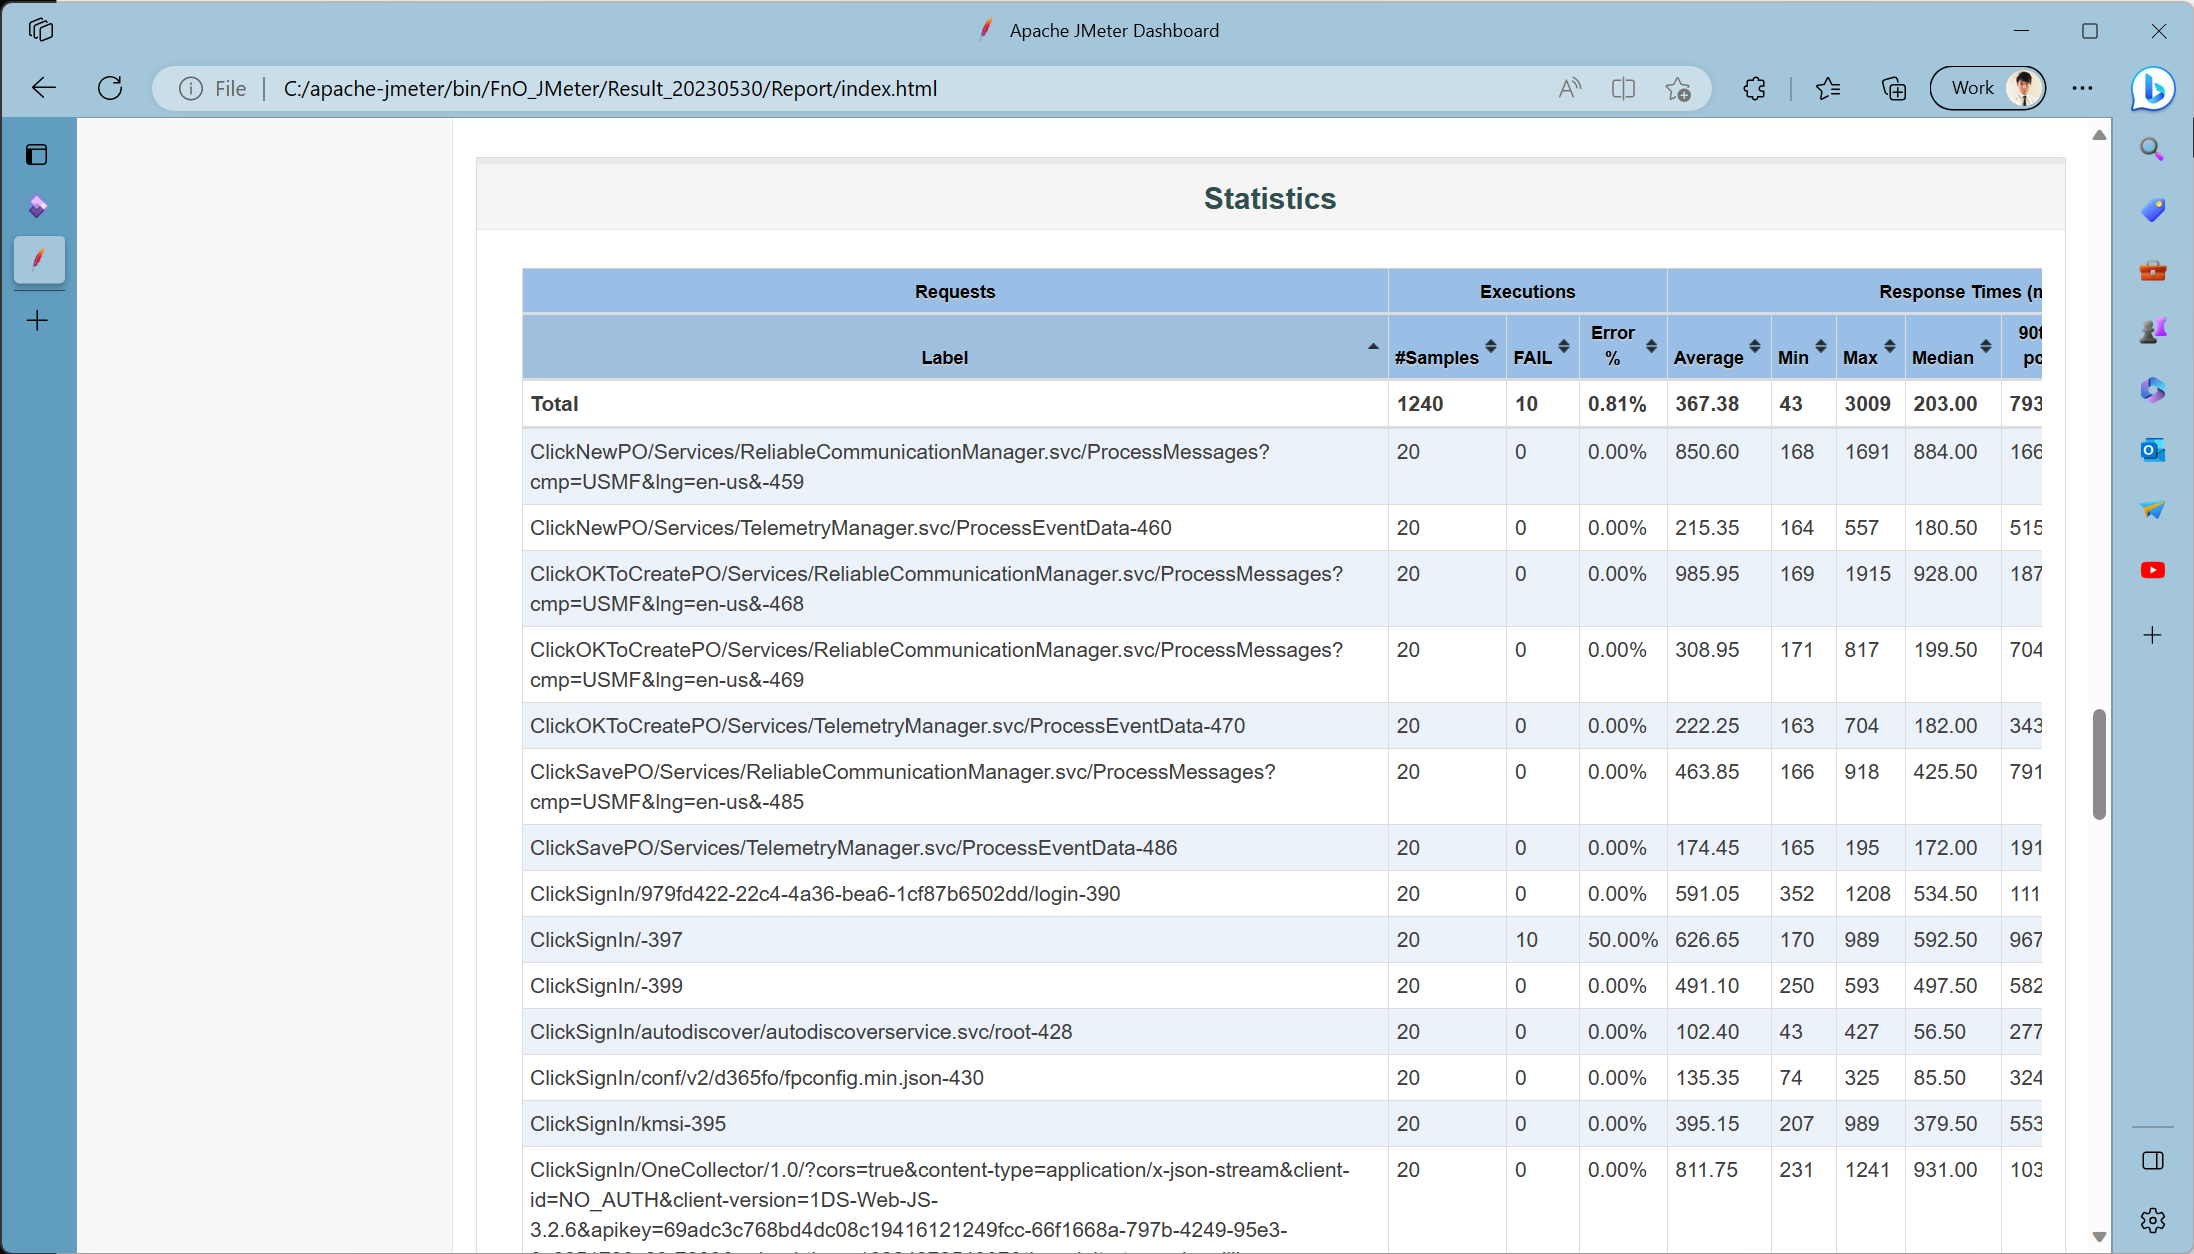Open the sidebar Search icon
Screen dimensions: 2194x1254
[2152, 150]
